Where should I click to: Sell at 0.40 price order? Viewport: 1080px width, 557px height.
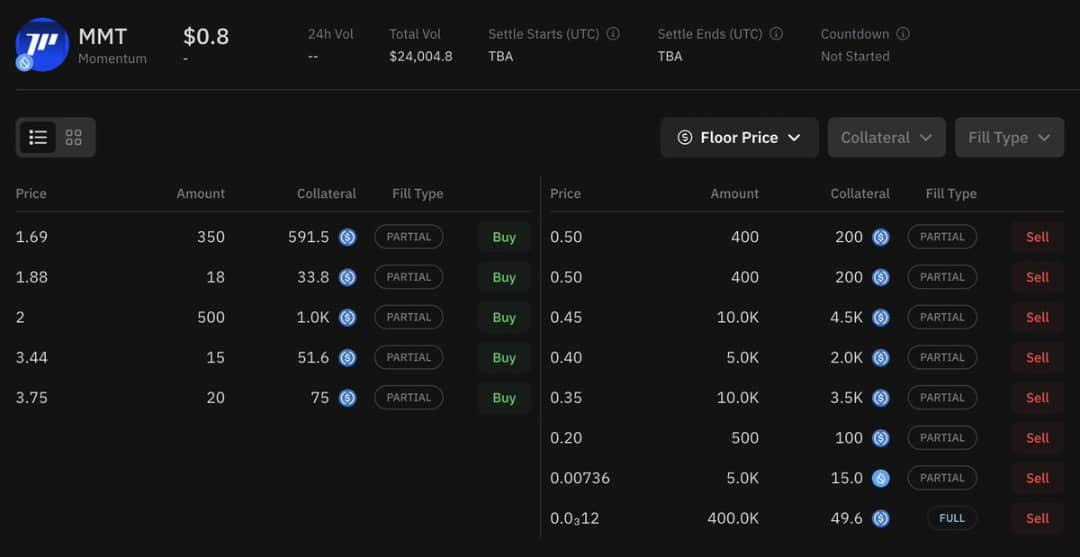(1037, 357)
